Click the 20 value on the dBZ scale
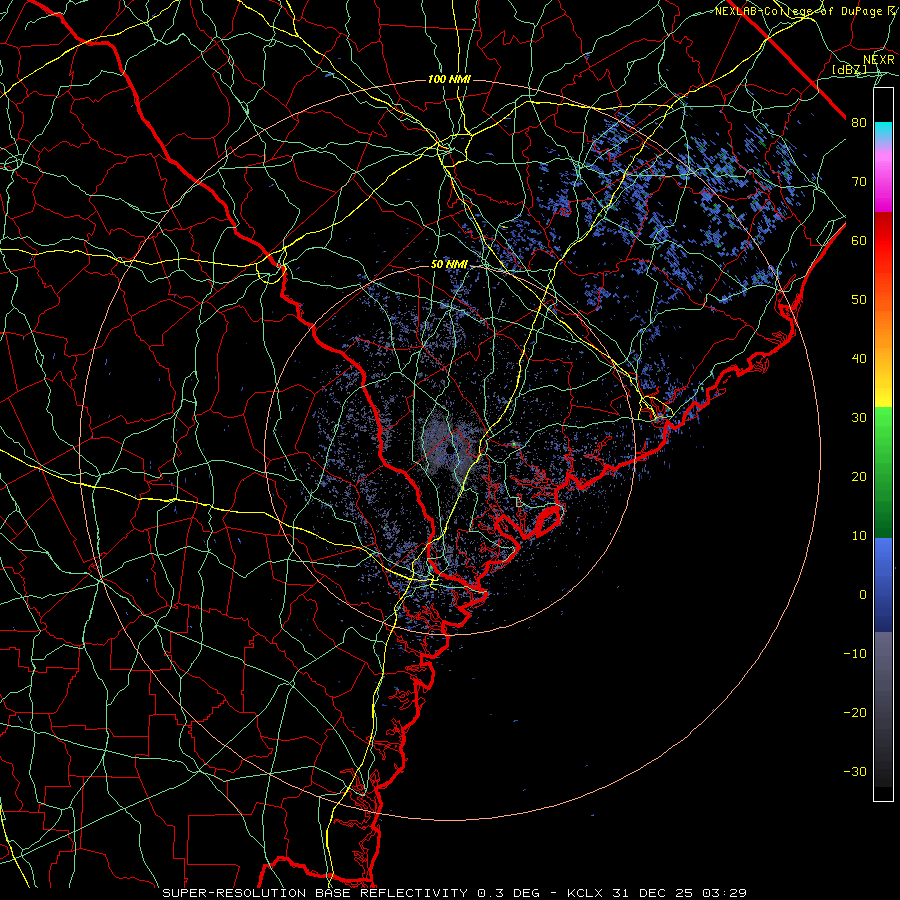Viewport: 900px width, 900px height. coord(859,477)
